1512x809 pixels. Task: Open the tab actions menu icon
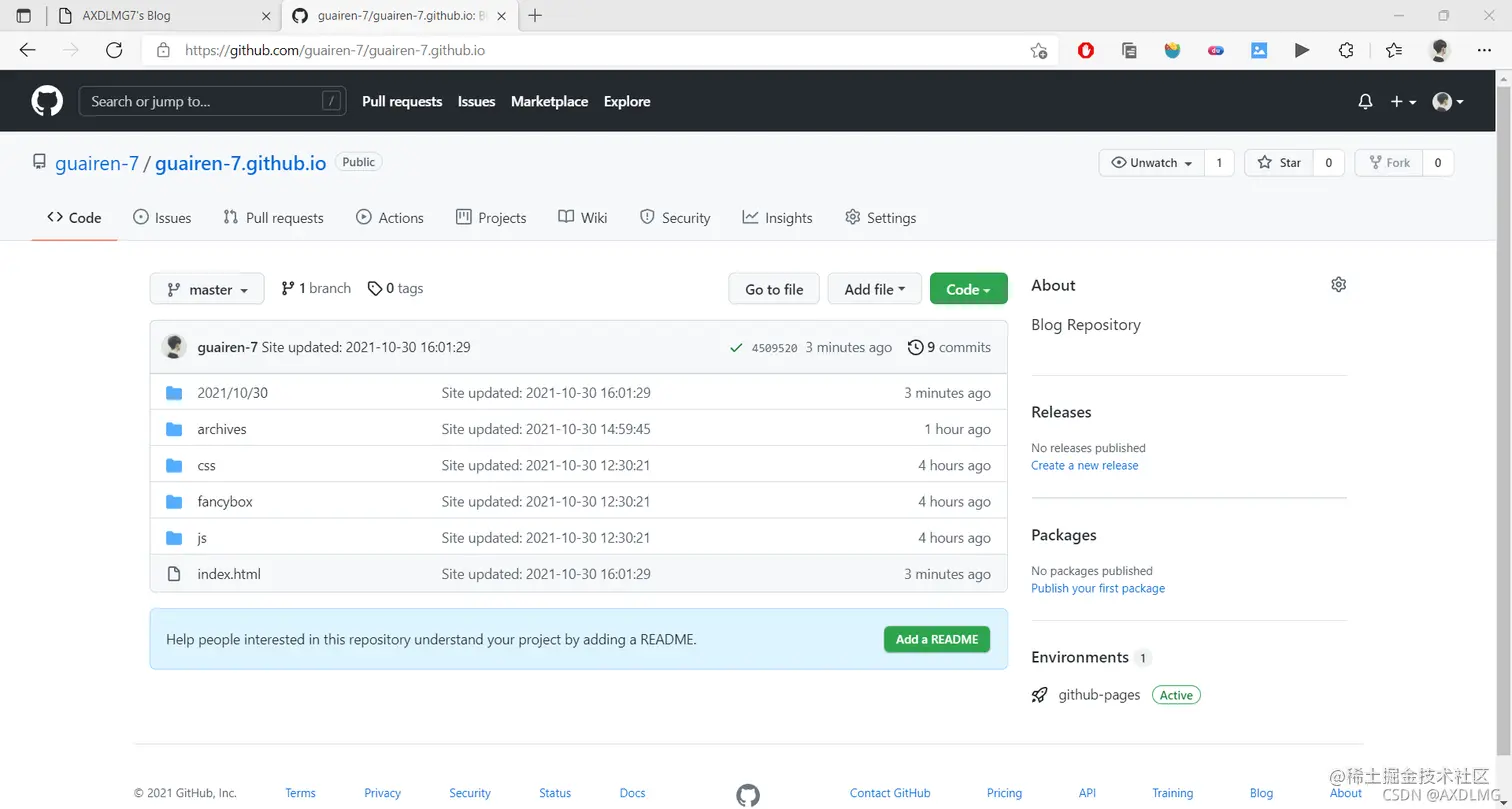point(24,16)
